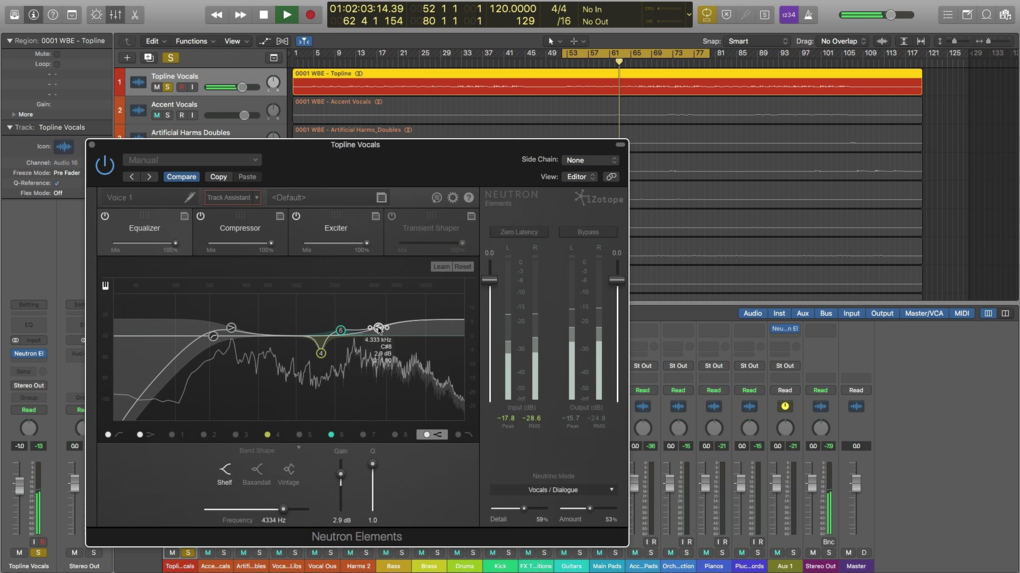Open the Functions menu in tracks area

click(195, 41)
